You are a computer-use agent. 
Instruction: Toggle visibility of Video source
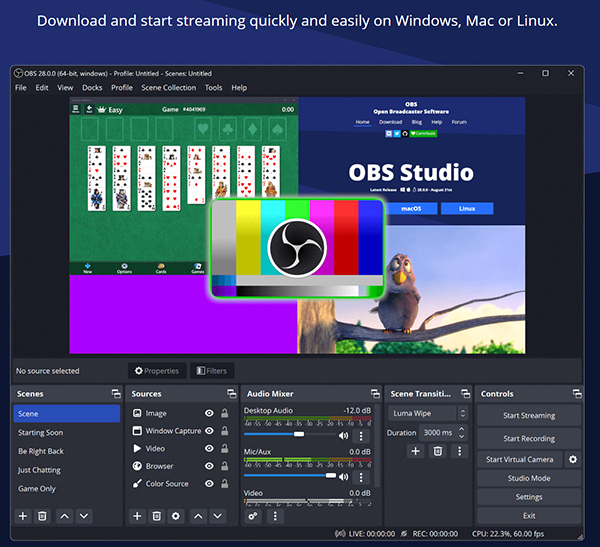tap(209, 448)
